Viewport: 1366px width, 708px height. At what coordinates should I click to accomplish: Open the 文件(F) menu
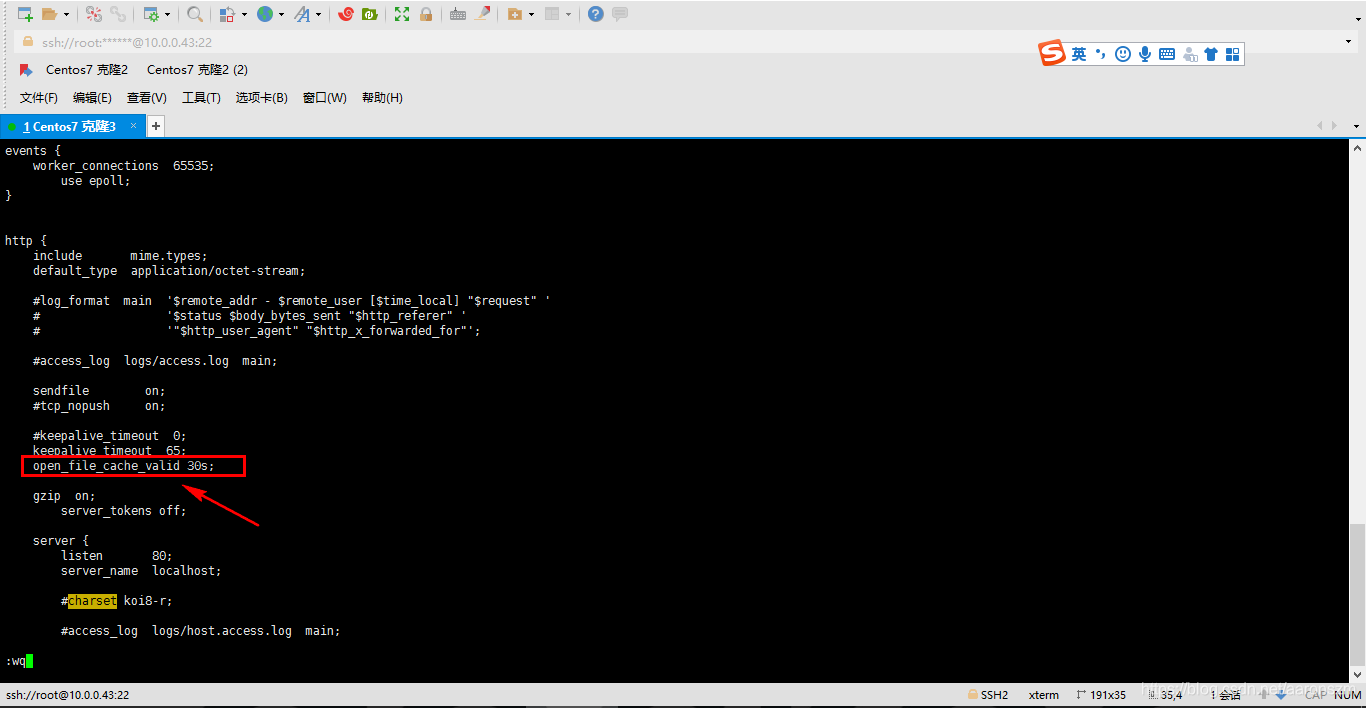coord(39,98)
